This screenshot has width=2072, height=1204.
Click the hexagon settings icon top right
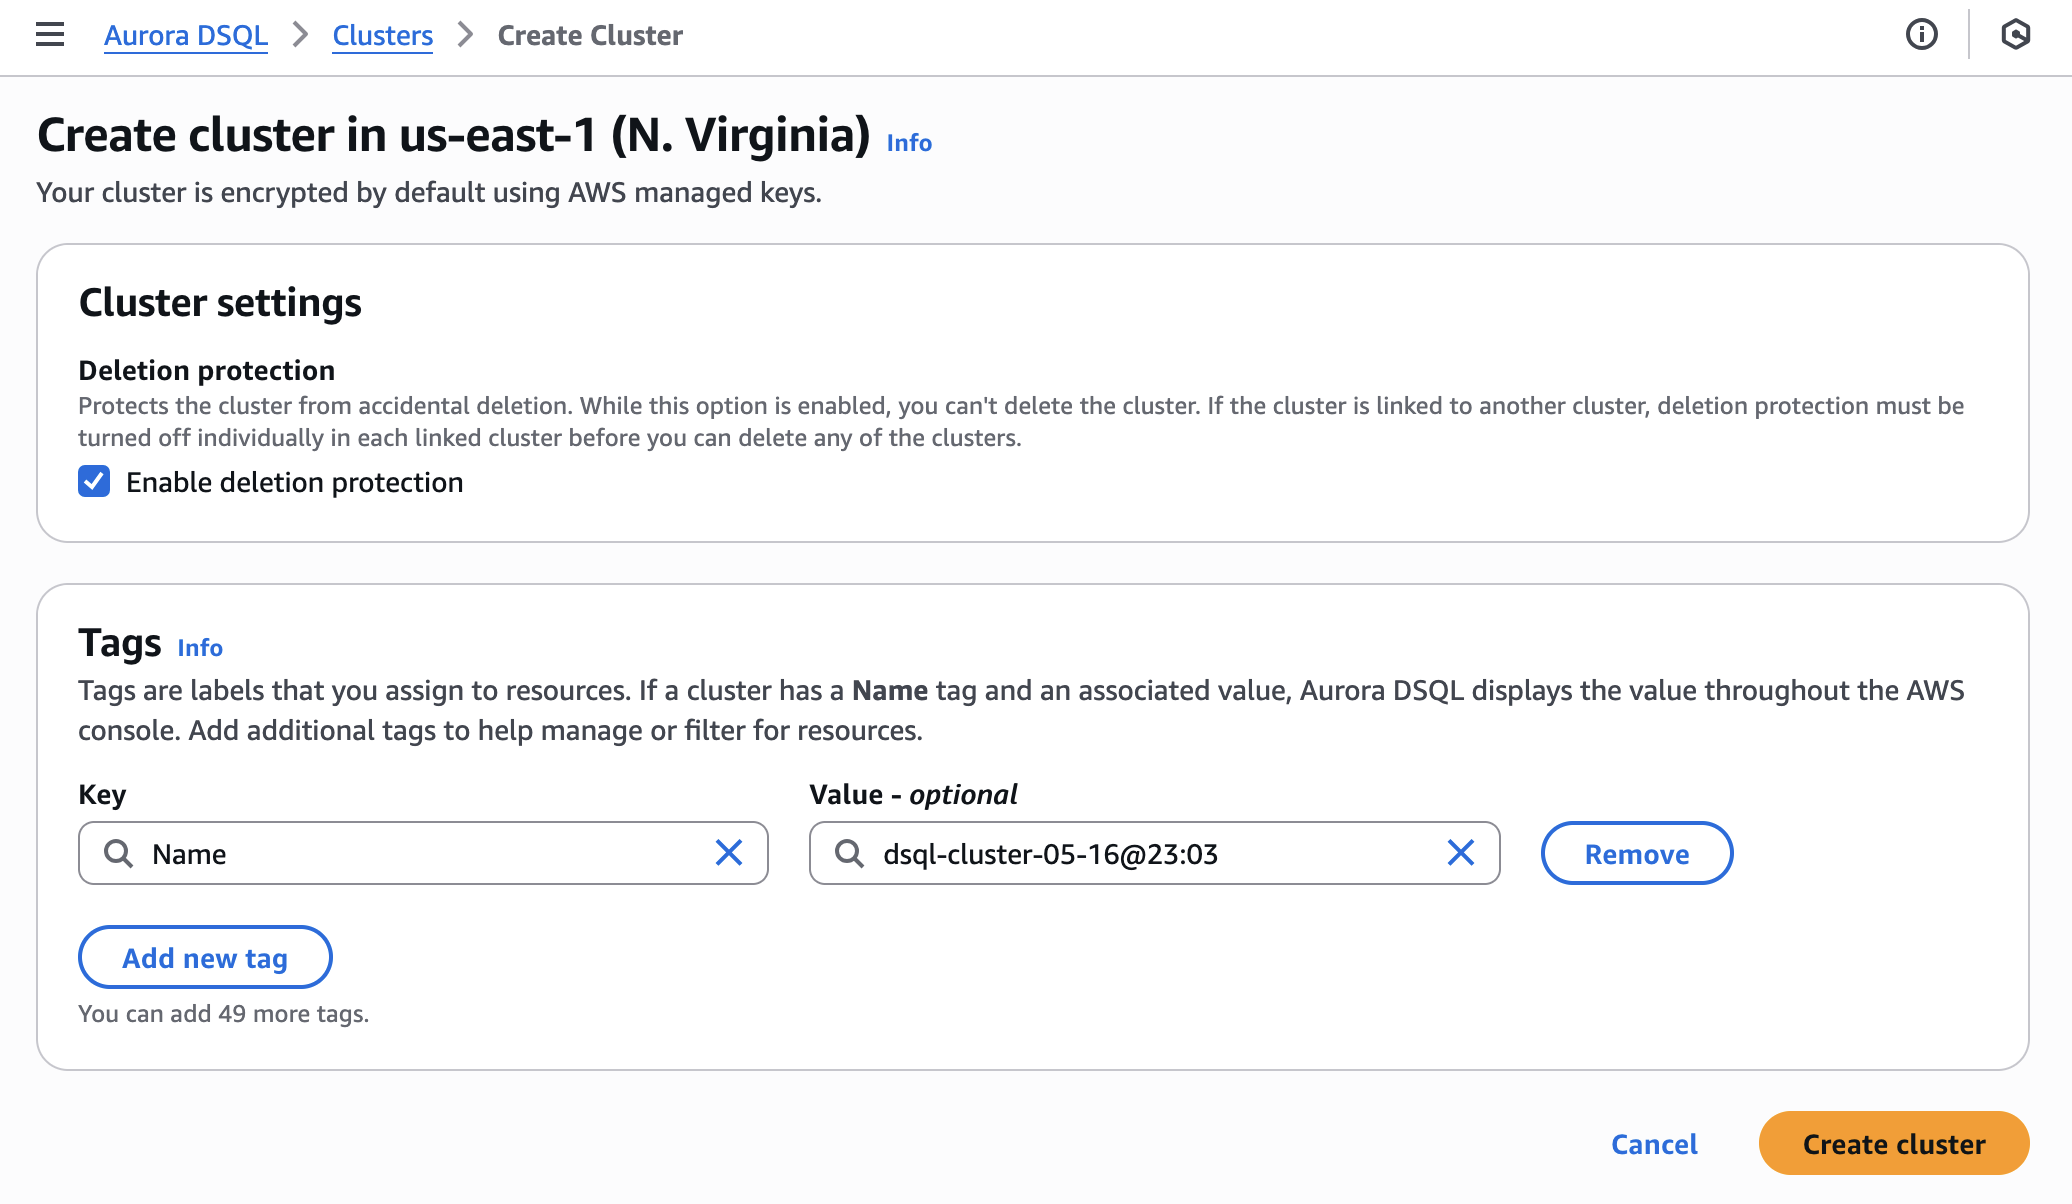click(x=2015, y=35)
